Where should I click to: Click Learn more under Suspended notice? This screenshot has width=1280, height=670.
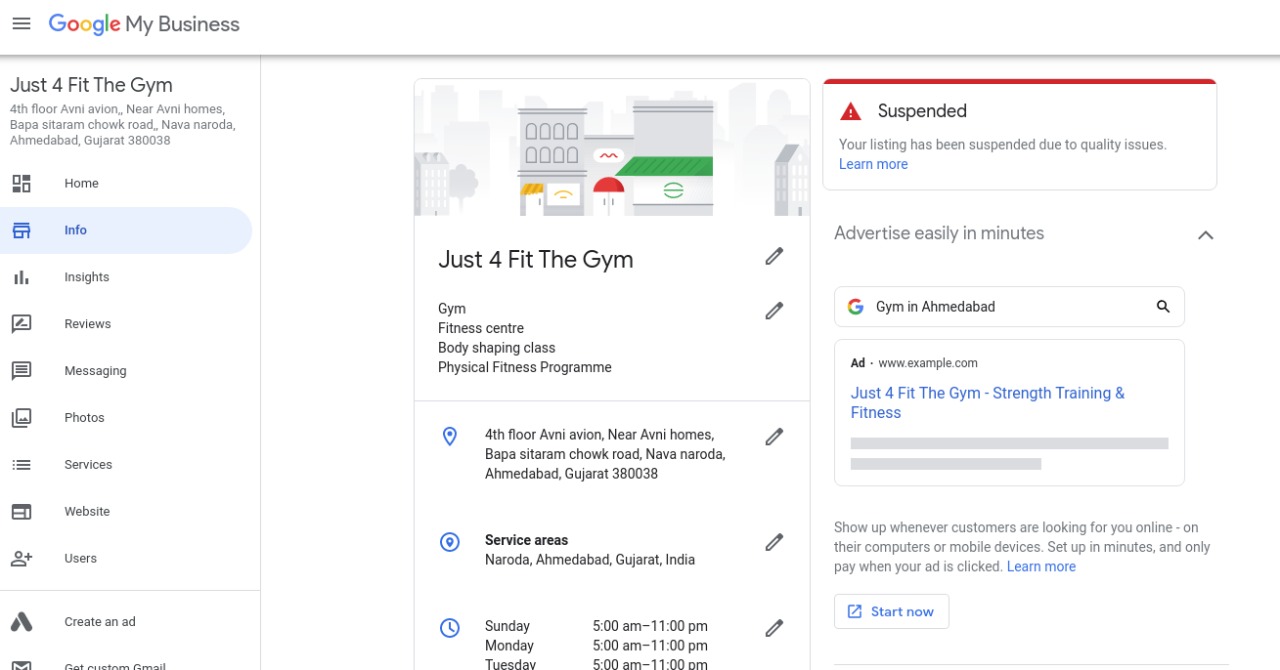(x=873, y=164)
